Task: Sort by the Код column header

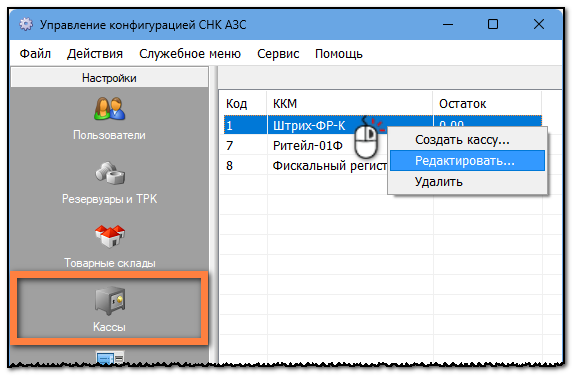Action: tap(243, 104)
